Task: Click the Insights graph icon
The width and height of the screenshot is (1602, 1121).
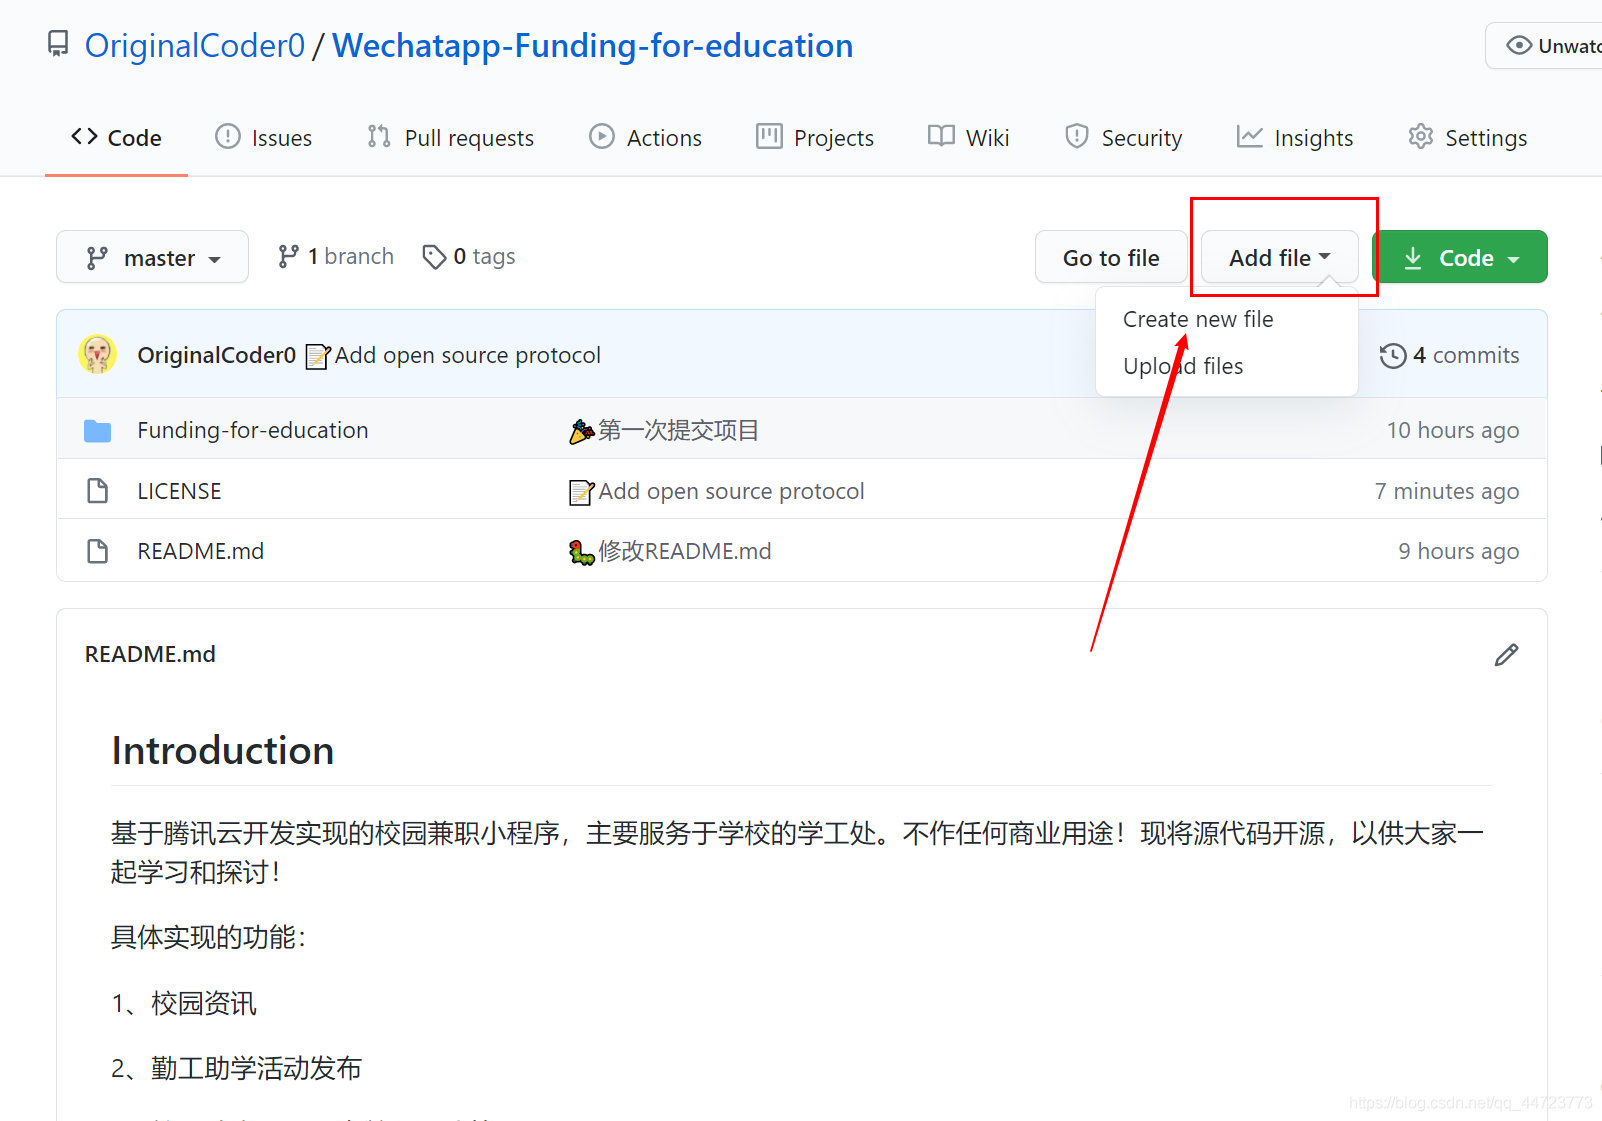Action: tap(1250, 136)
